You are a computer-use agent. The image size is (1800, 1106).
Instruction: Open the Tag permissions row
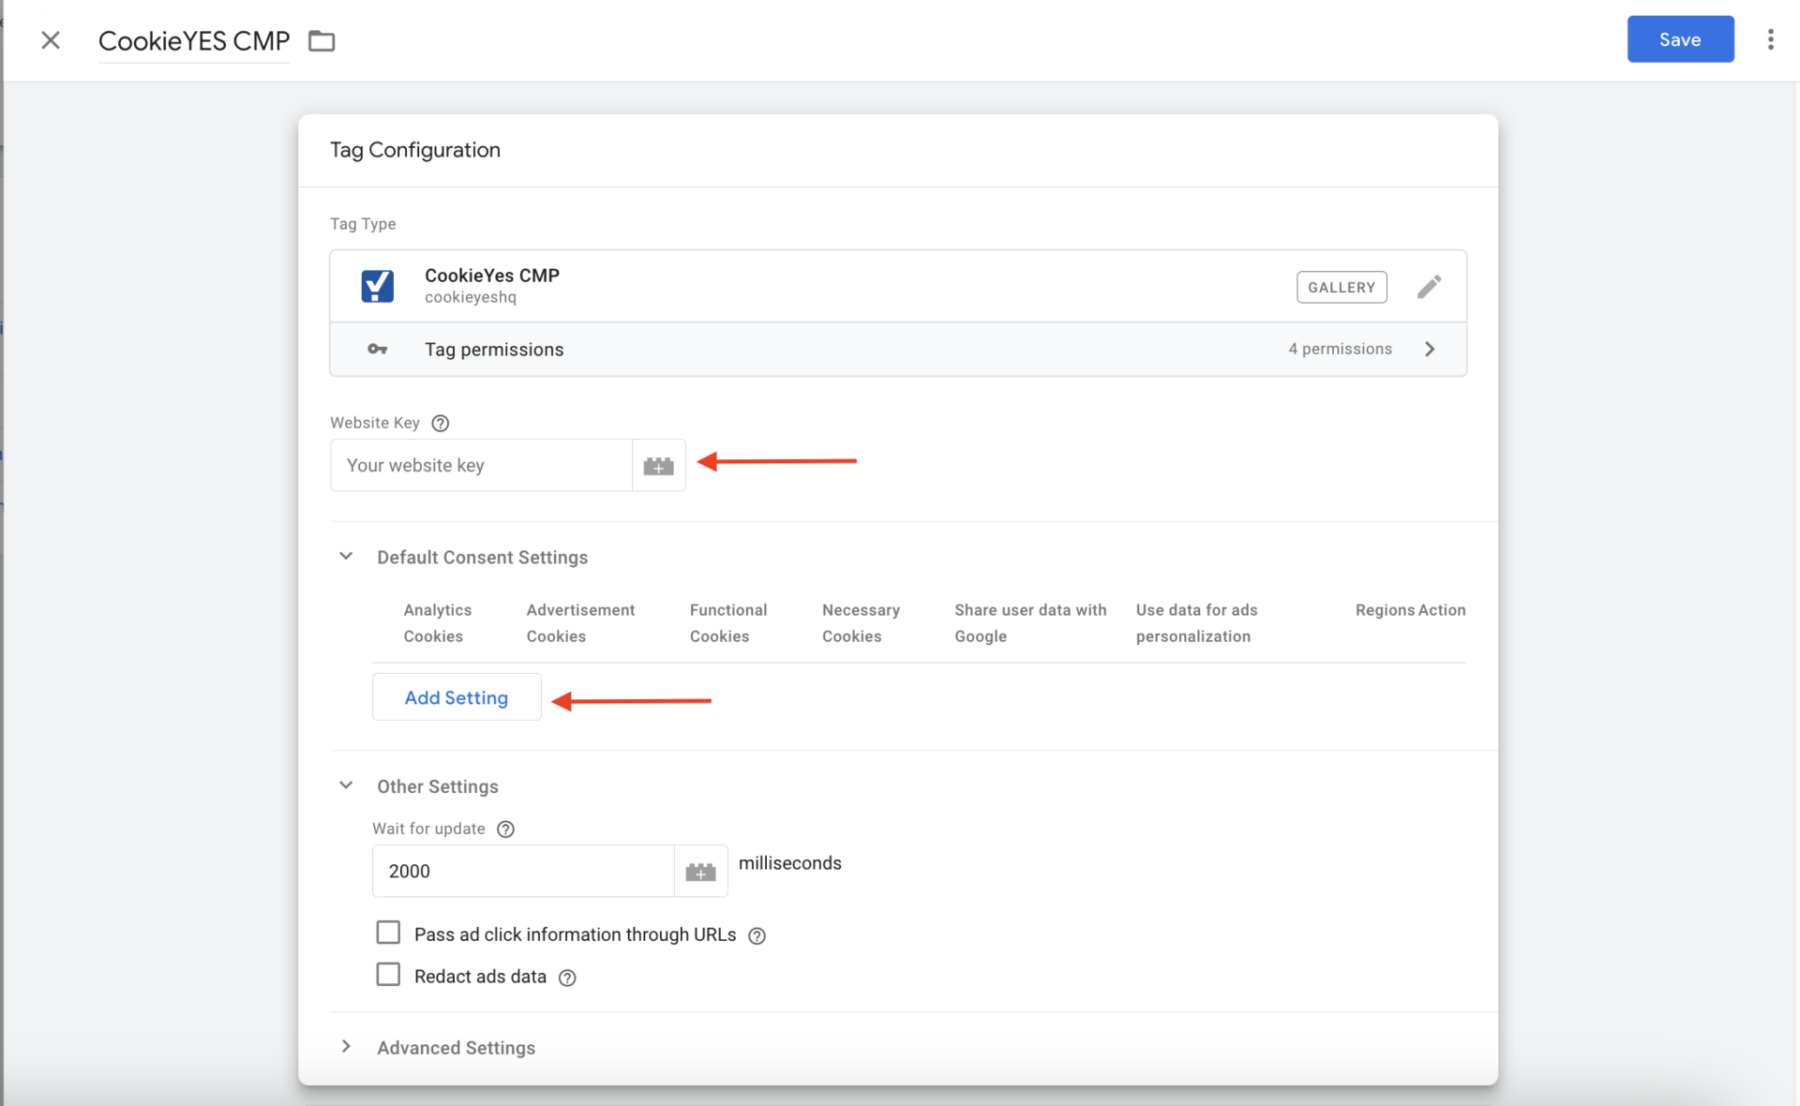point(898,349)
